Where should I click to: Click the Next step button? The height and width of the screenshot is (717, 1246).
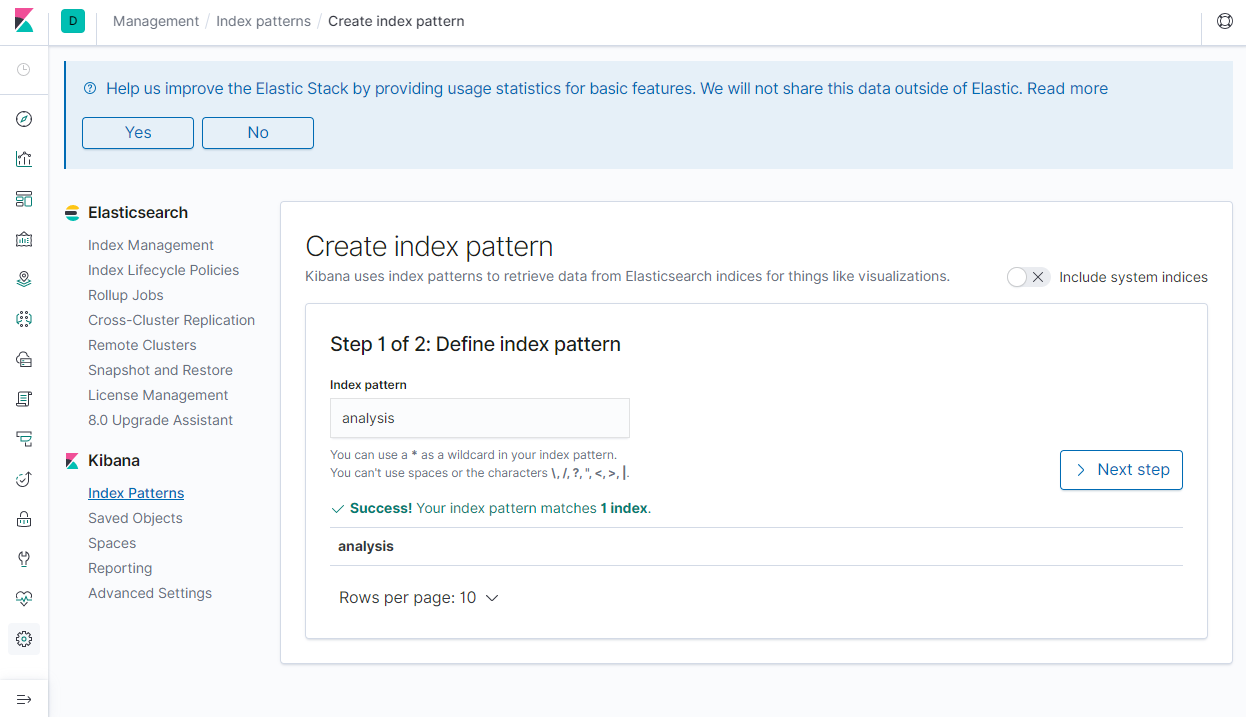[1121, 470]
